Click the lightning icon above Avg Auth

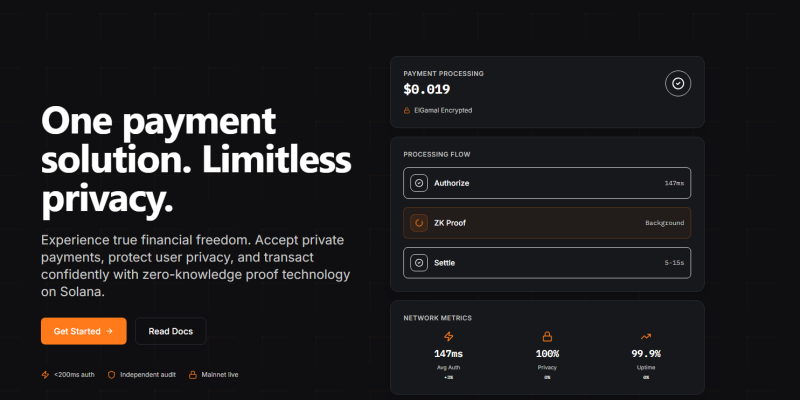coord(447,337)
